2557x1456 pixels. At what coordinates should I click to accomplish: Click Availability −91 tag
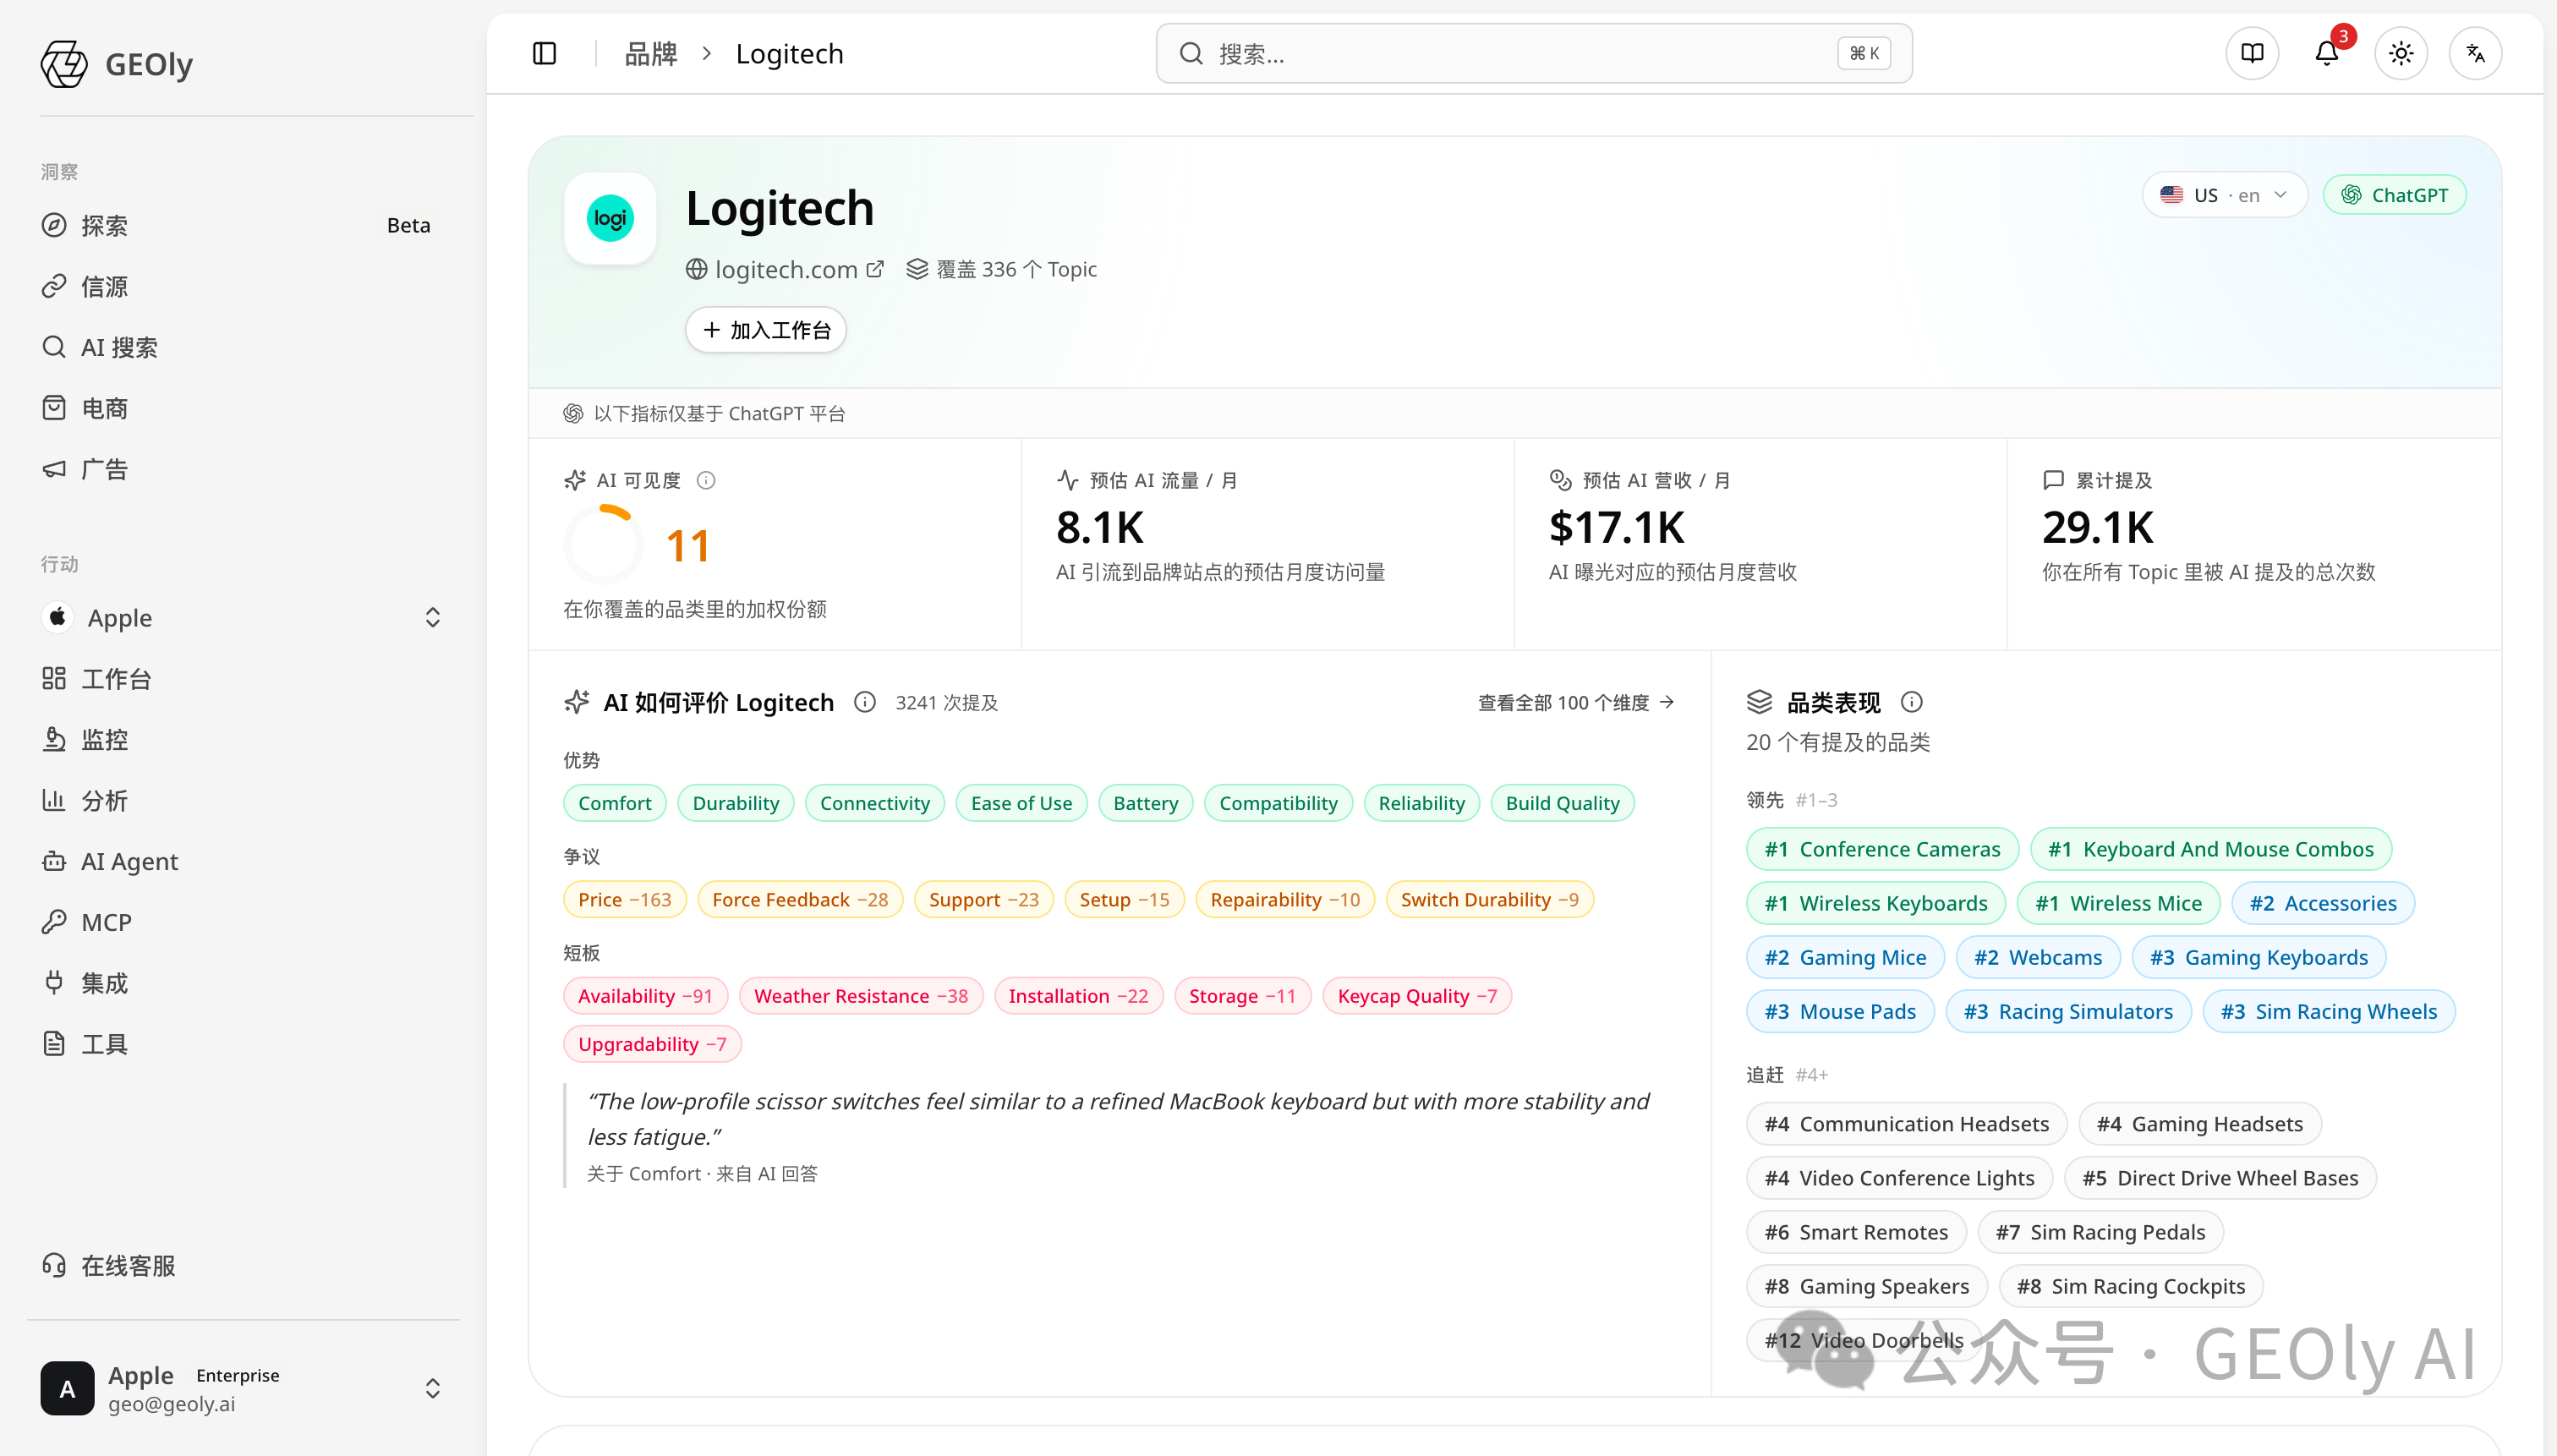(x=645, y=995)
